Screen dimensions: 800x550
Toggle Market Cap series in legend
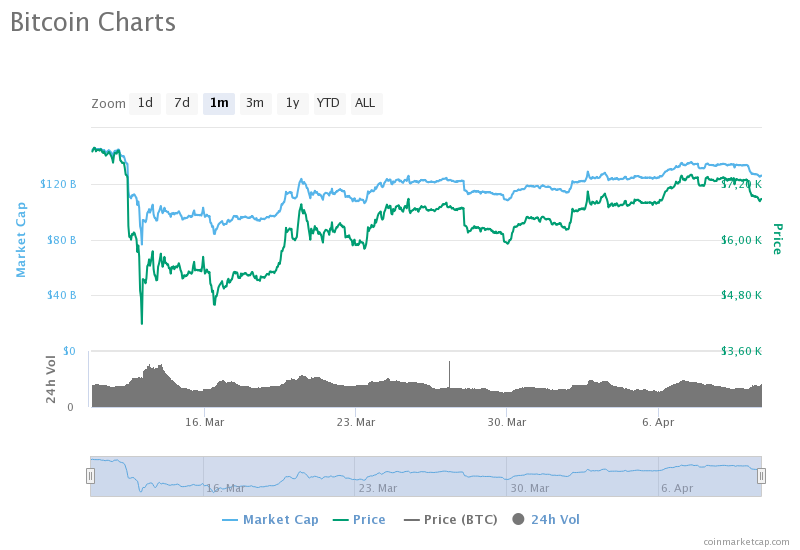tap(270, 519)
